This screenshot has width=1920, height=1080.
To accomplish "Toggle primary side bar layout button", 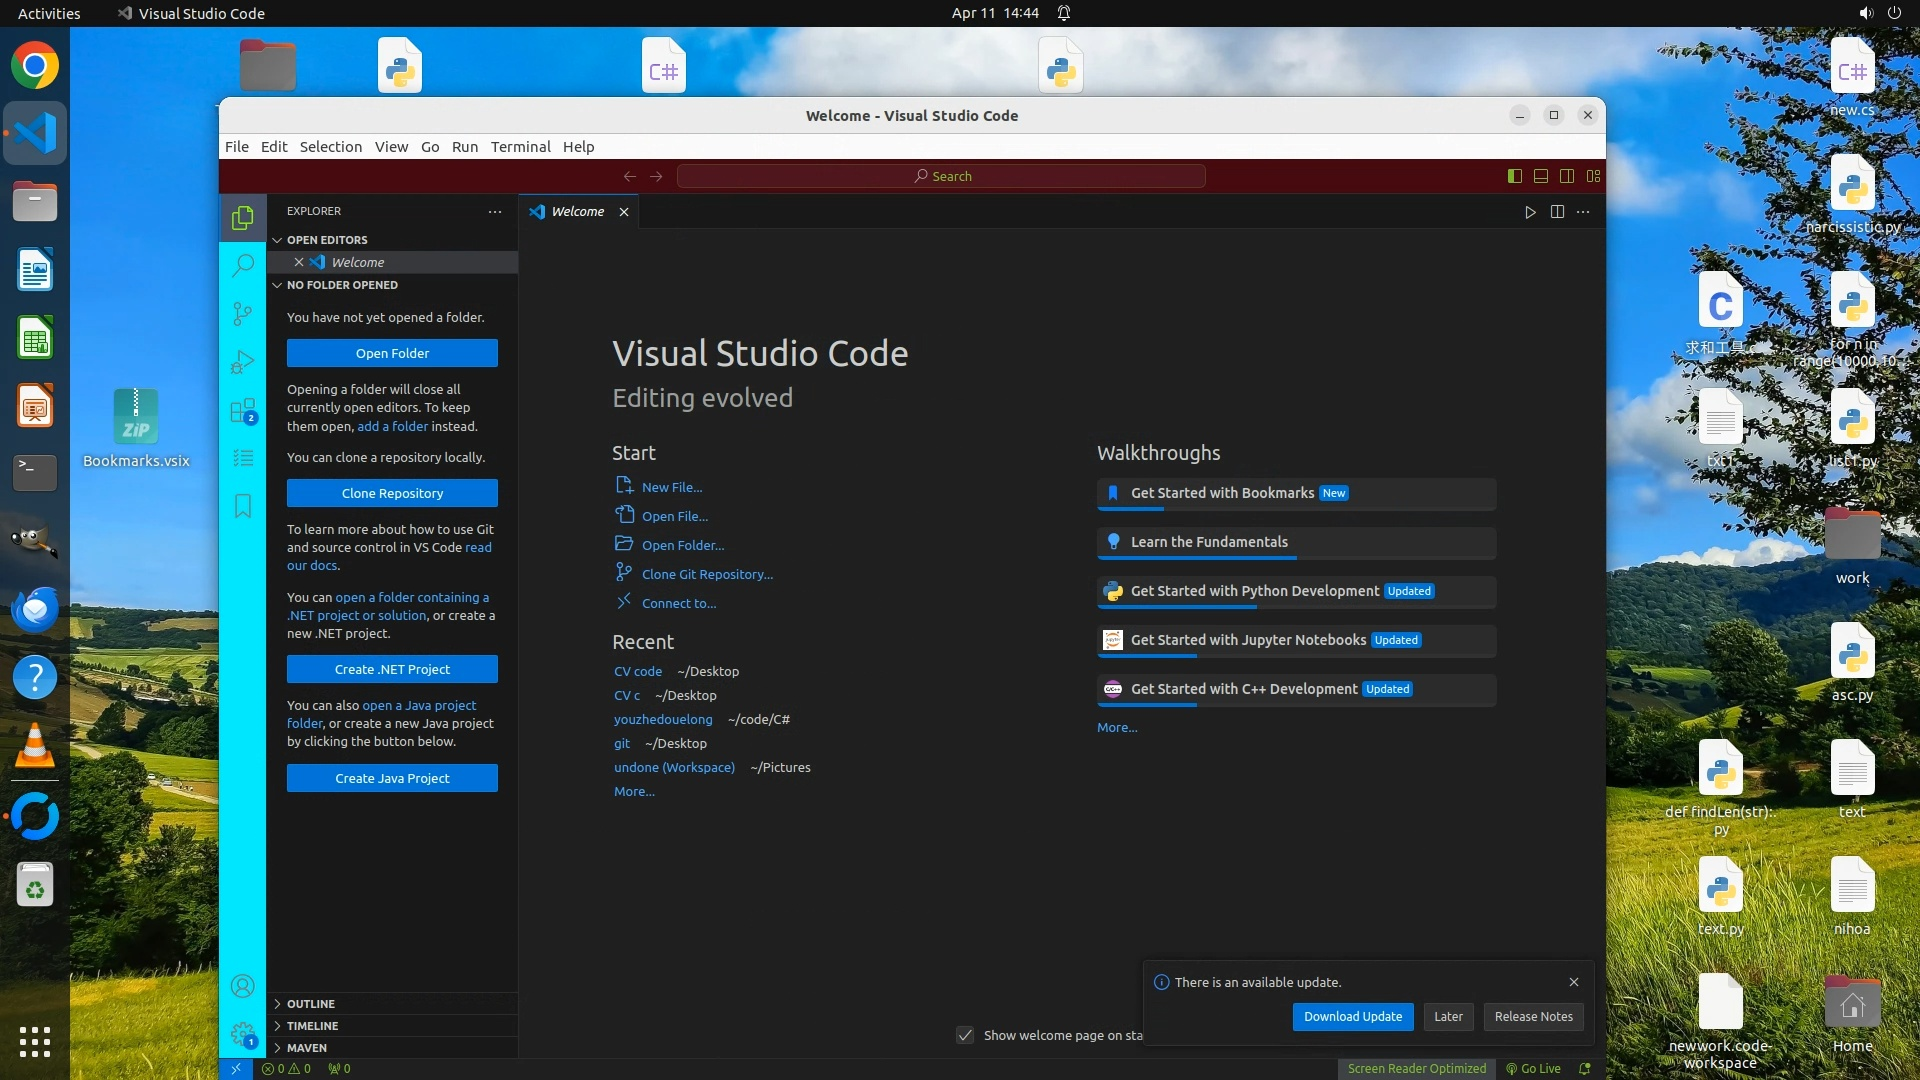I will point(1515,176).
